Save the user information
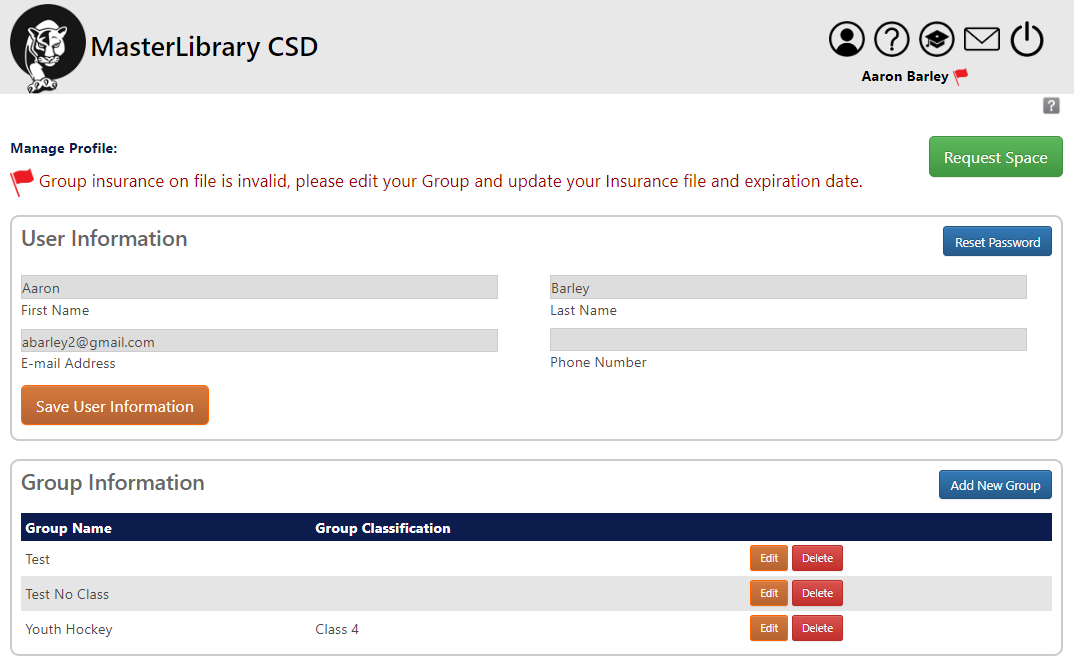The height and width of the screenshot is (666, 1074). coord(114,406)
